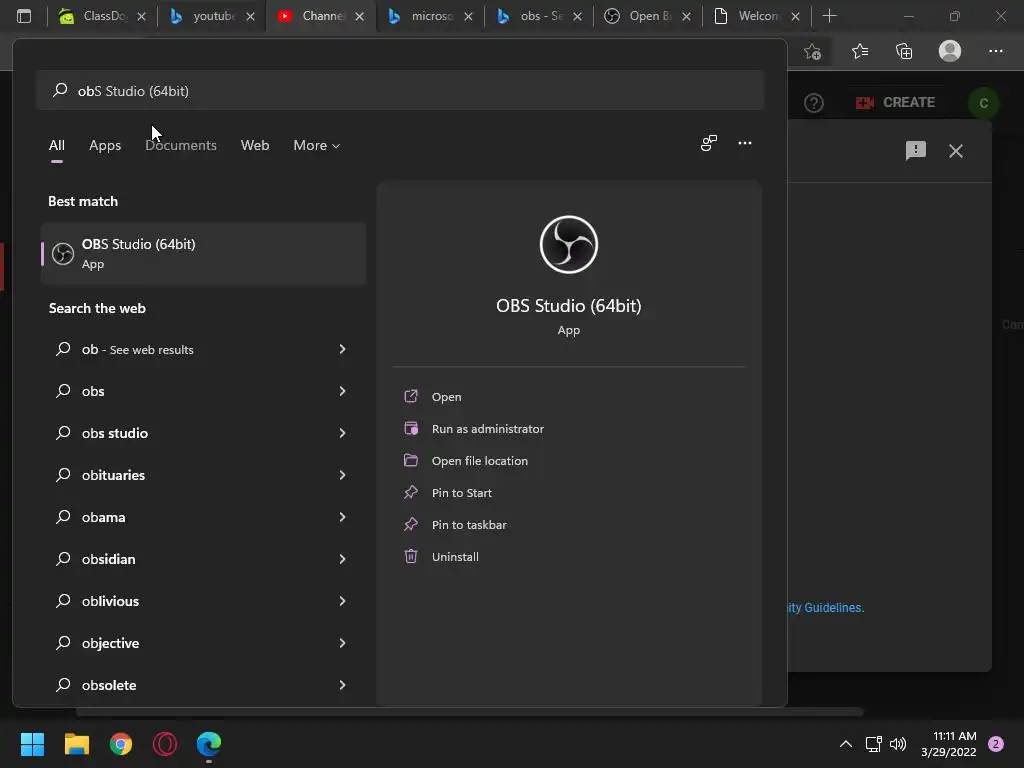Viewport: 1024px width, 768px height.
Task: Switch to Microsoft Edge on the taskbar
Action: point(209,744)
